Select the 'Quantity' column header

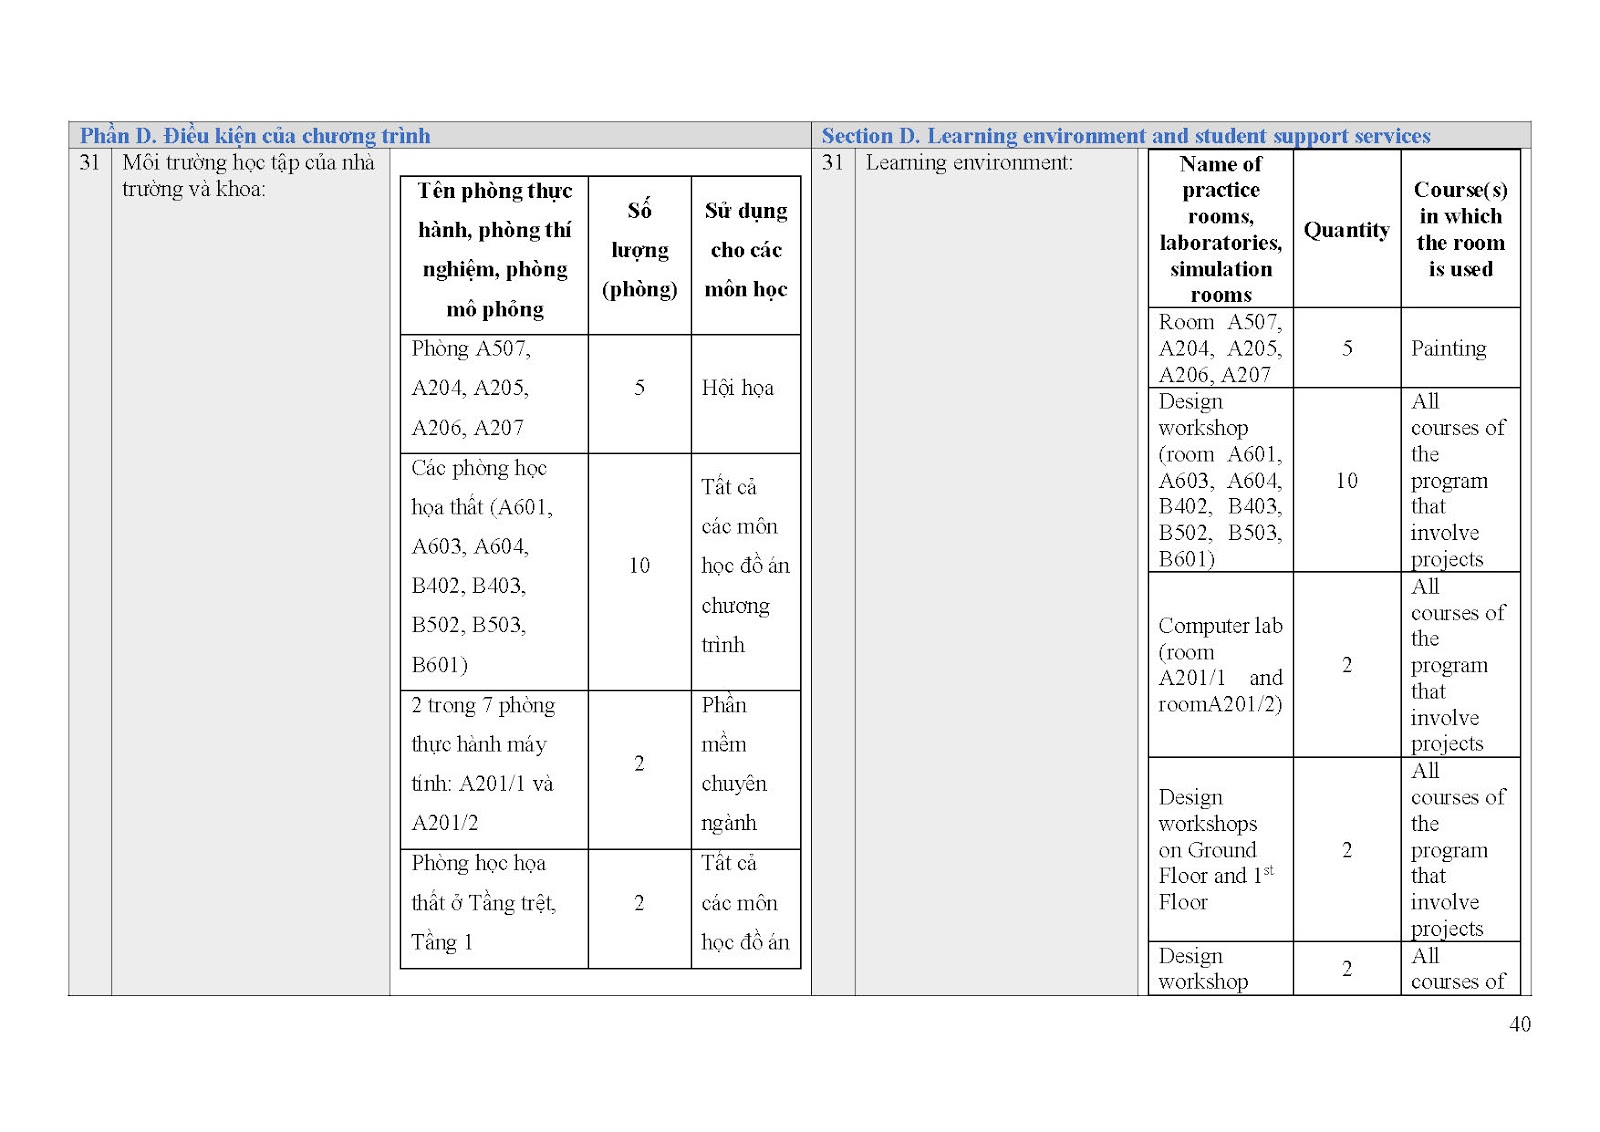(x=1346, y=230)
